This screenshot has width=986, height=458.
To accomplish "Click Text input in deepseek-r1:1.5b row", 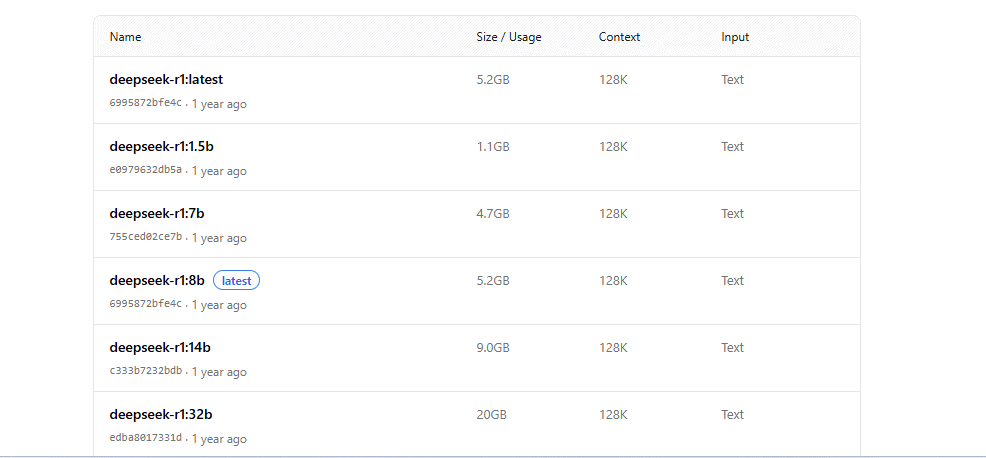I will click(x=733, y=147).
